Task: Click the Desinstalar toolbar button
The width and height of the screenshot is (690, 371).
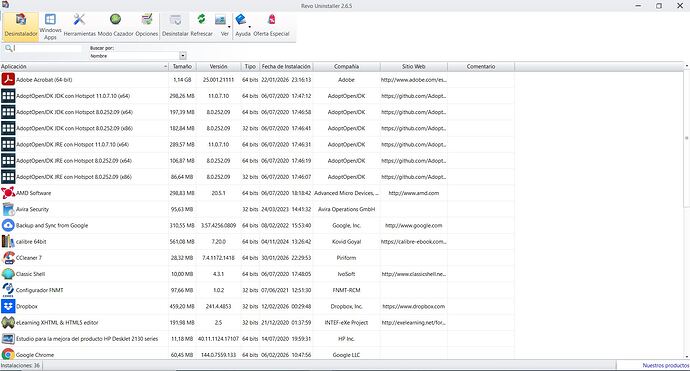Action: point(175,26)
